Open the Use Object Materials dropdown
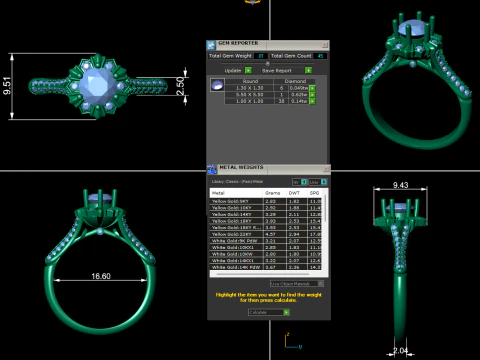This screenshot has height=360, width=480. pyautogui.click(x=297, y=284)
